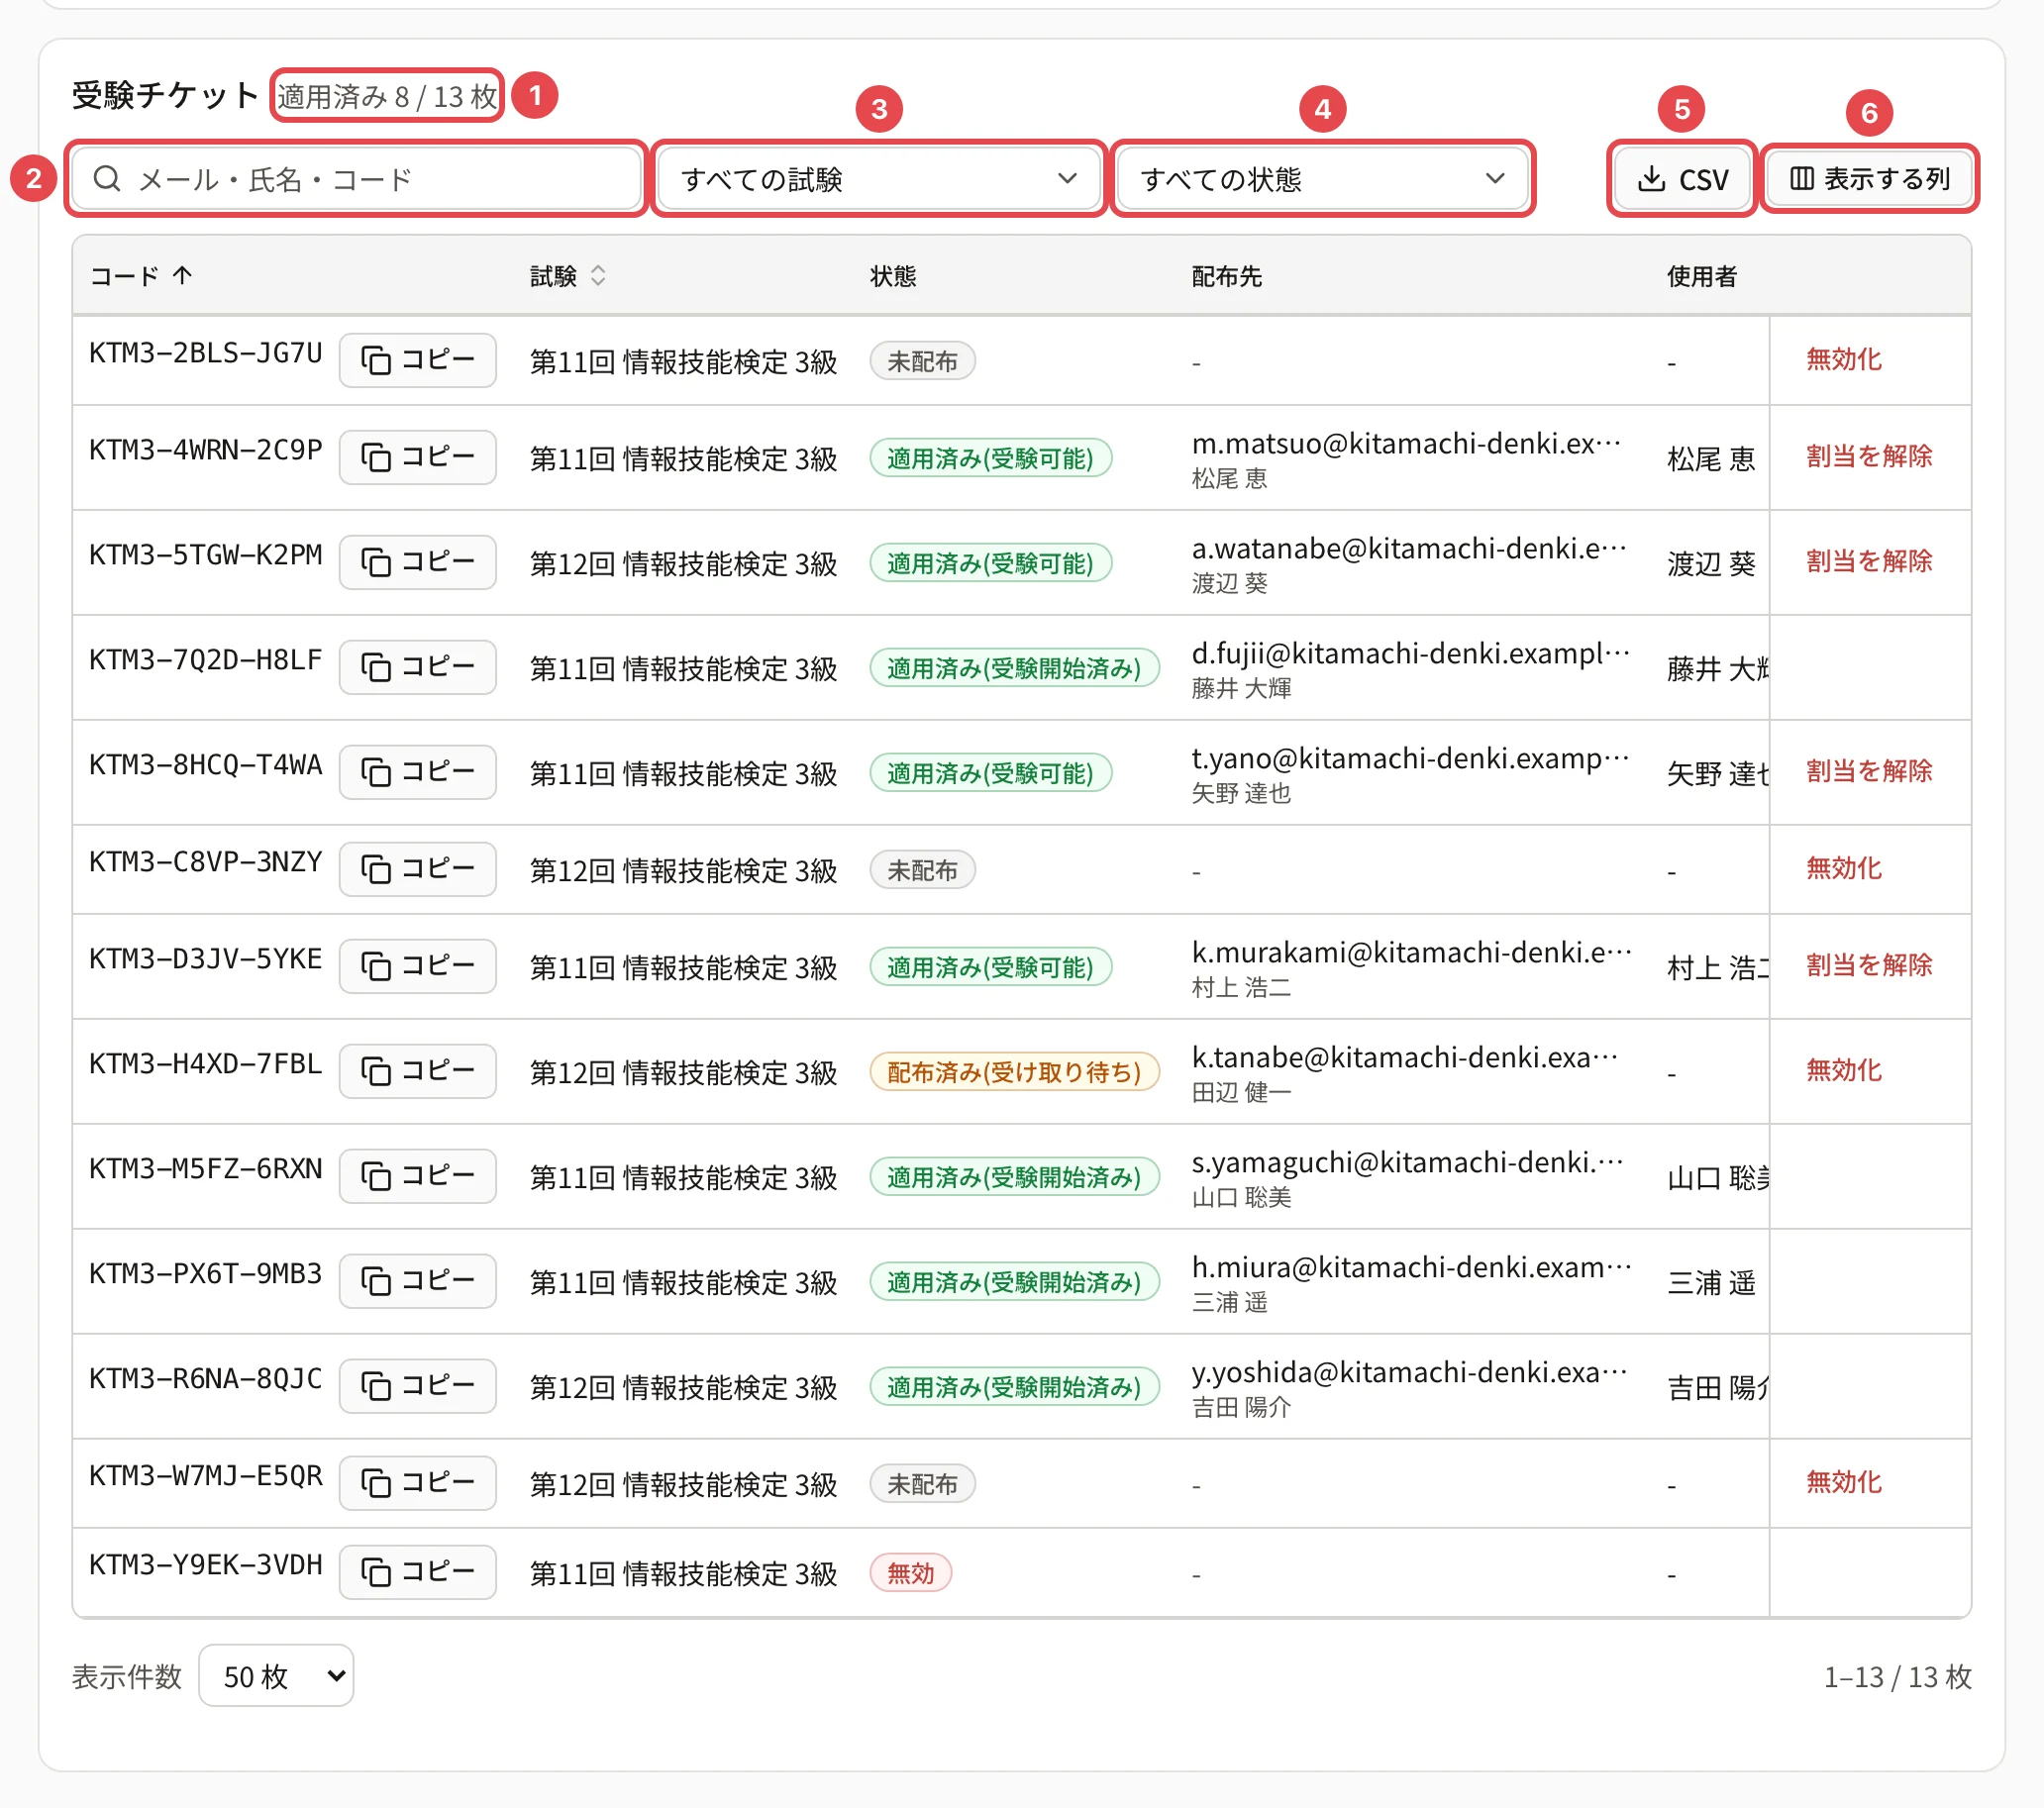Click the 配布済み(受け取り待ち) status badge

point(1014,1072)
